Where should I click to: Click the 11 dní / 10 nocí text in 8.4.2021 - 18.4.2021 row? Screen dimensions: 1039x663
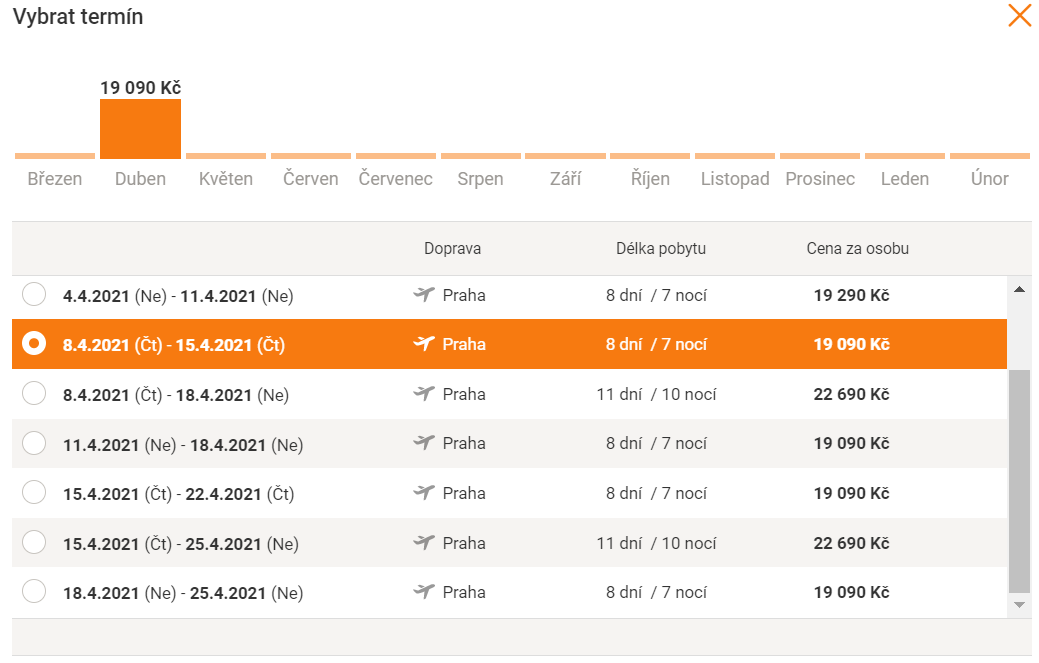click(656, 395)
